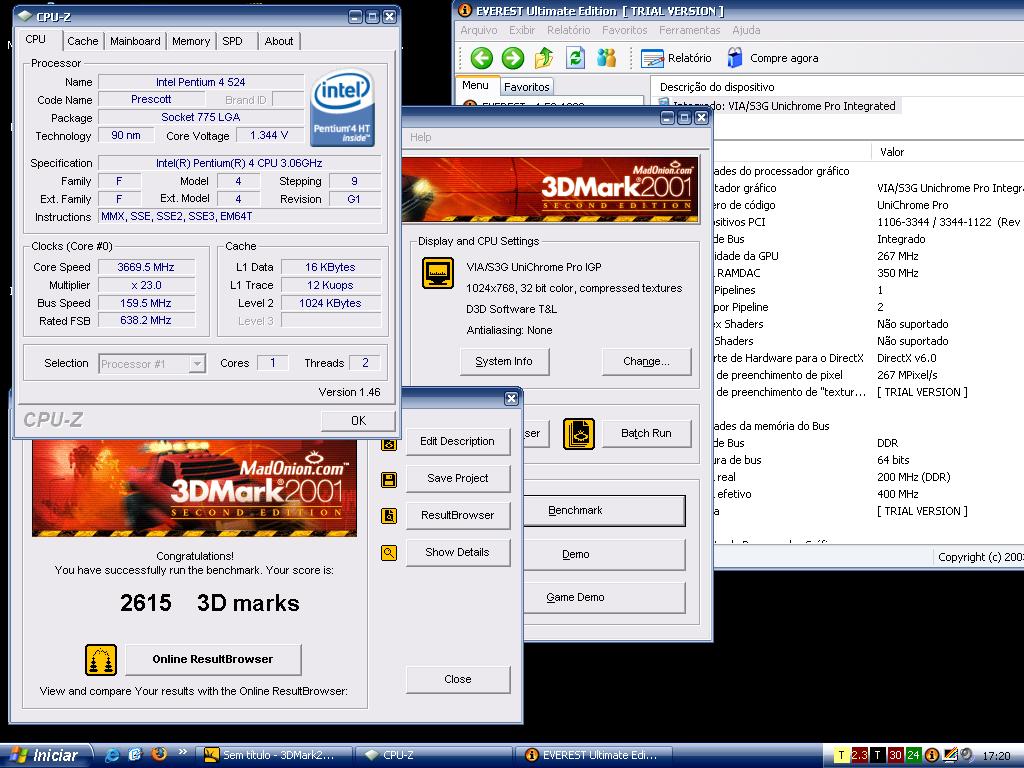Click EVEREST forward arrow icon
This screenshot has width=1024, height=768.
(513, 58)
